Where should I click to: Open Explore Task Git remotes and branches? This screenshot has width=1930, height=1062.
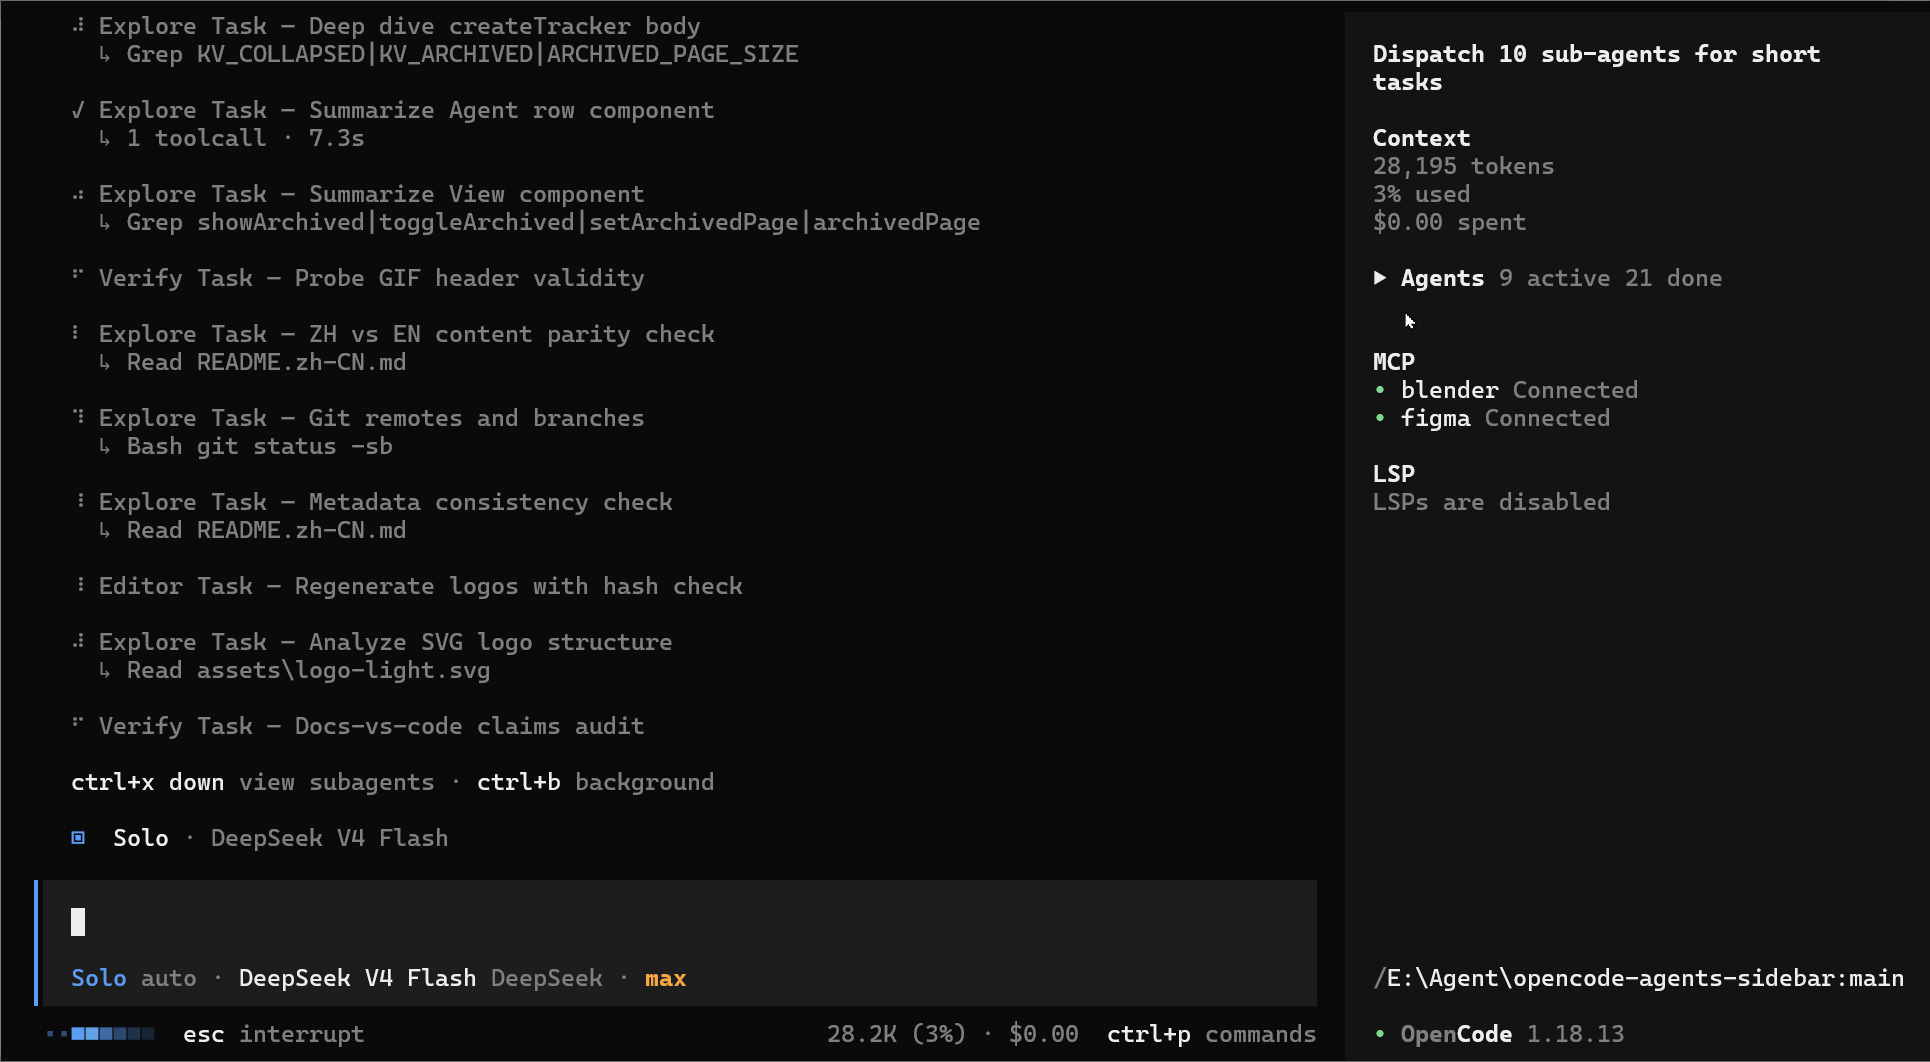click(371, 418)
